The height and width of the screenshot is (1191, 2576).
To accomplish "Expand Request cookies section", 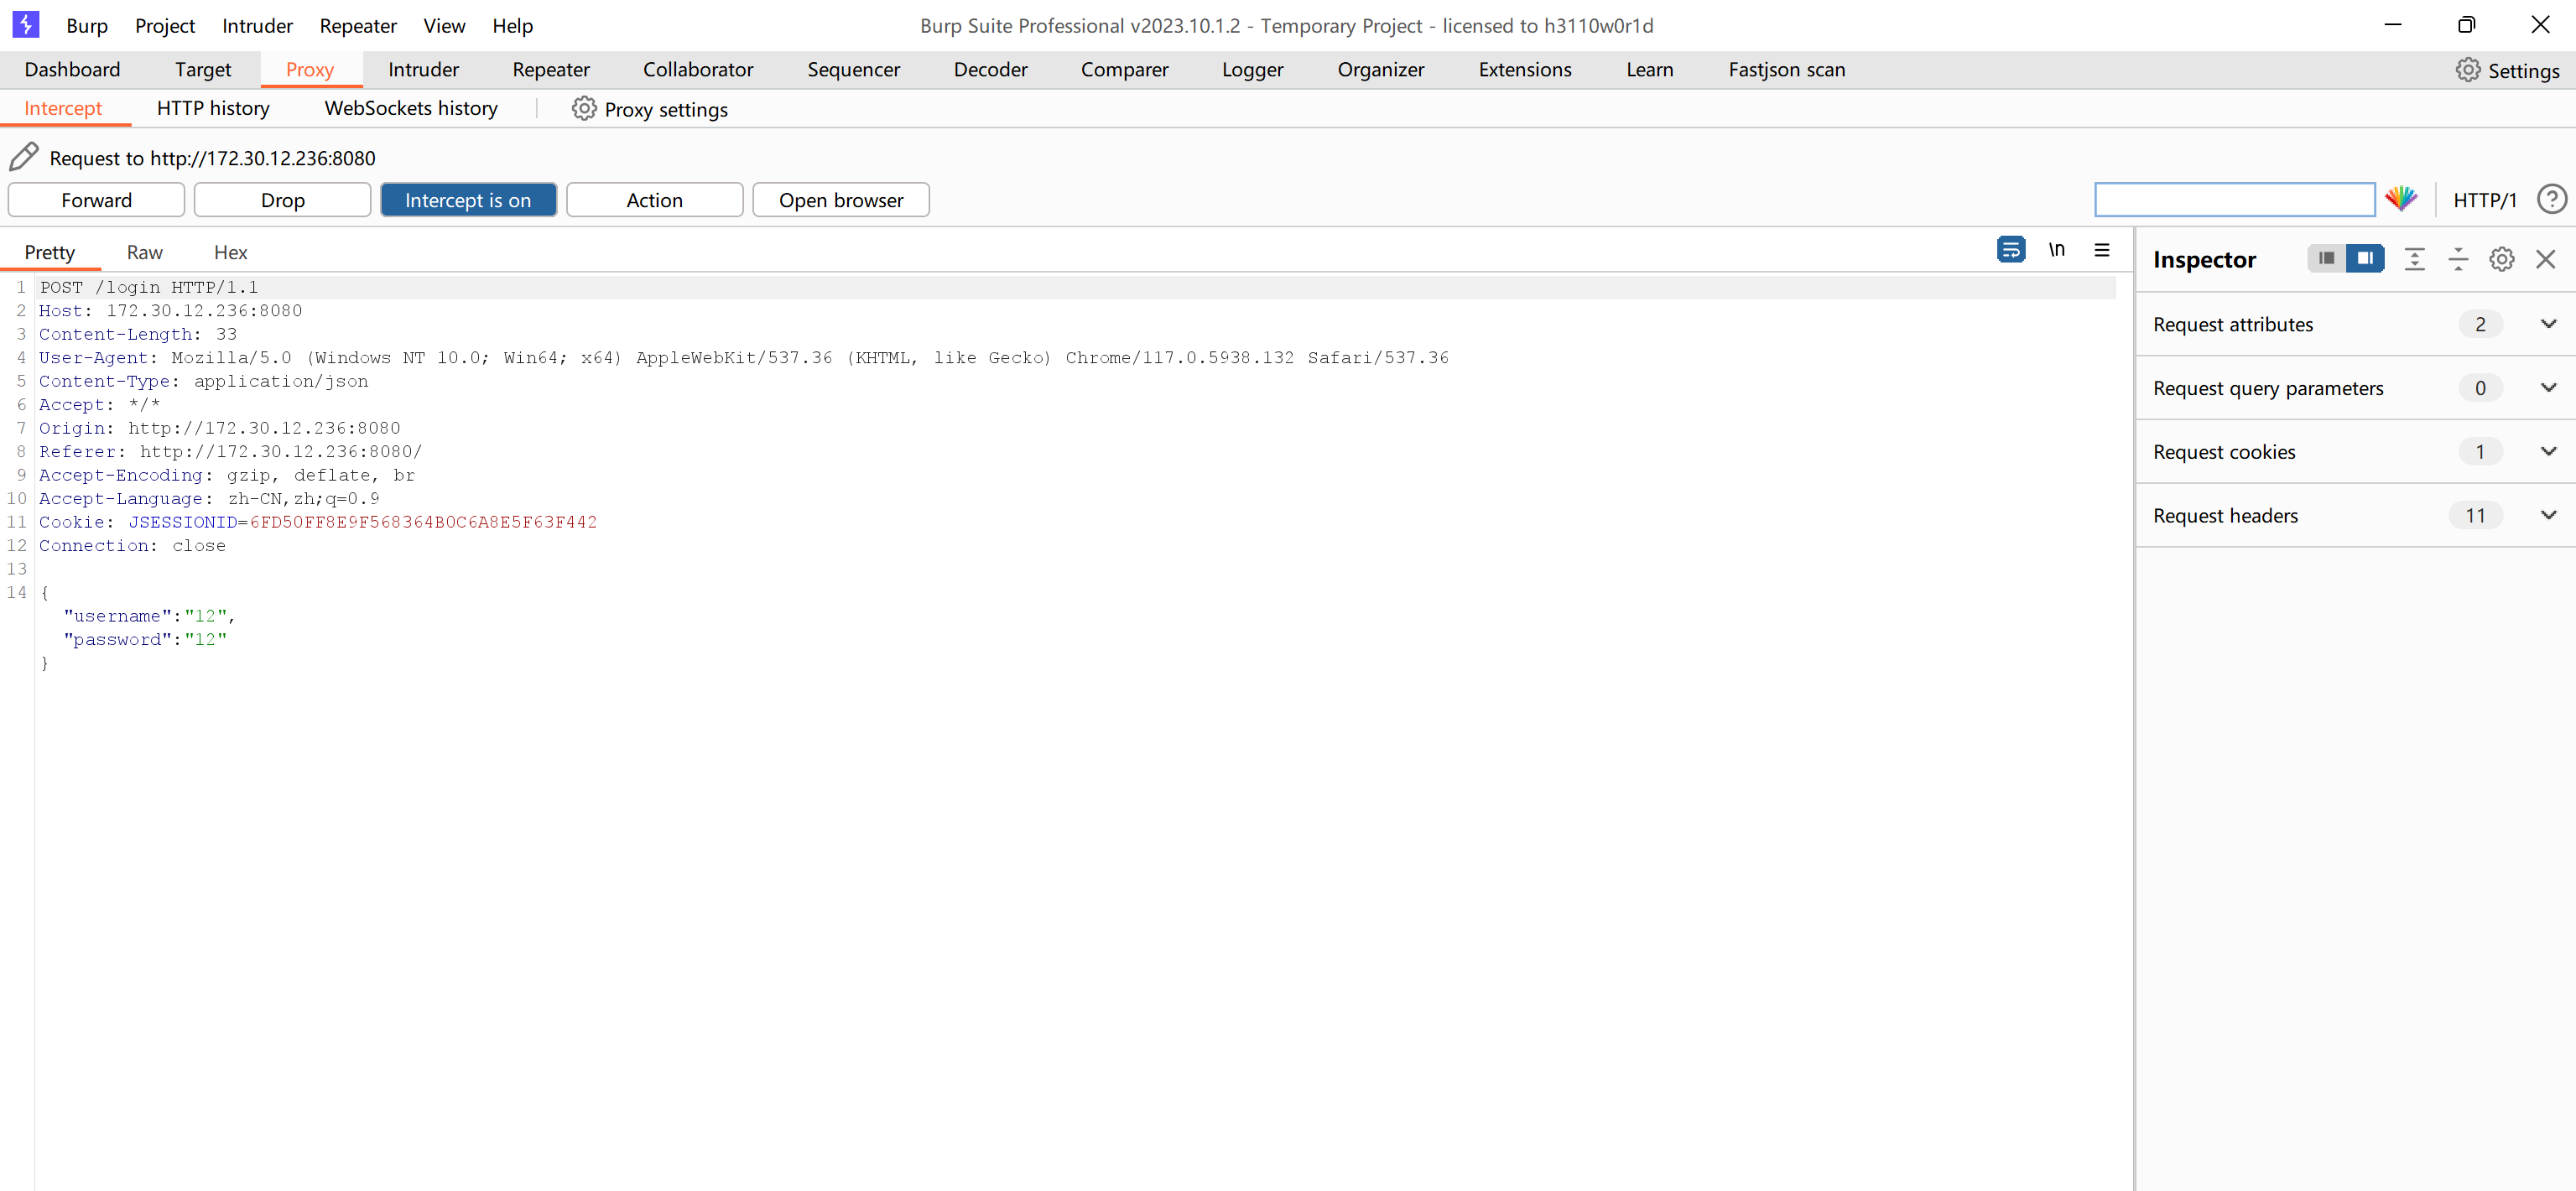I will pos(2548,452).
